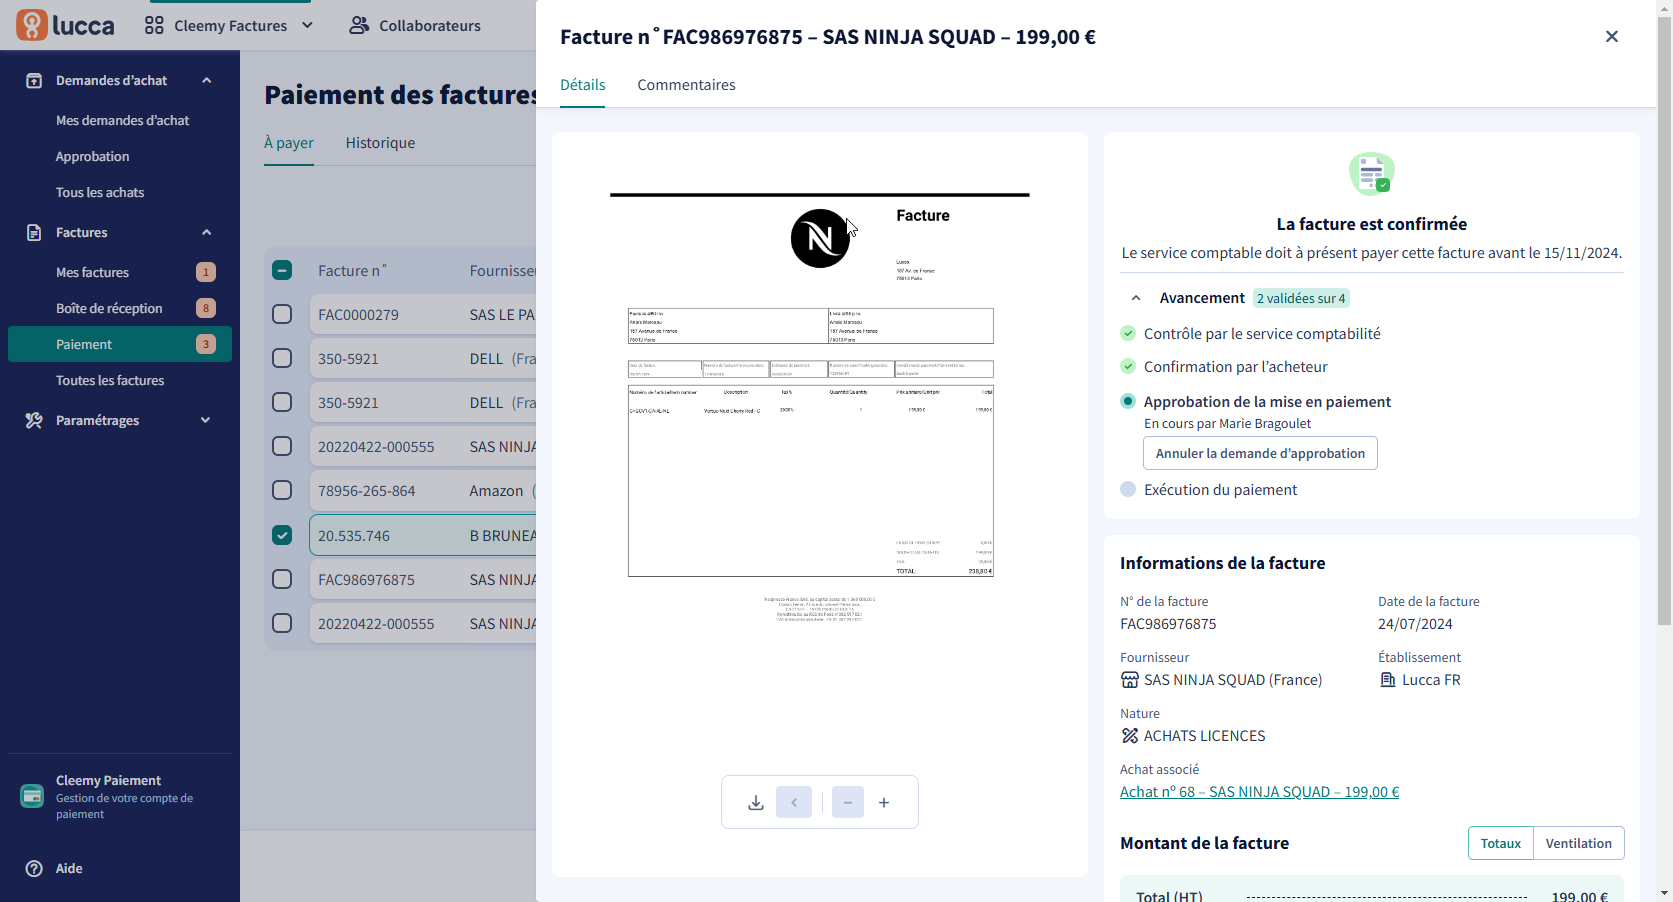The image size is (1673, 902).
Task: Click the supplier shop icon near SAS NINJA SQUAD
Action: pos(1130,680)
